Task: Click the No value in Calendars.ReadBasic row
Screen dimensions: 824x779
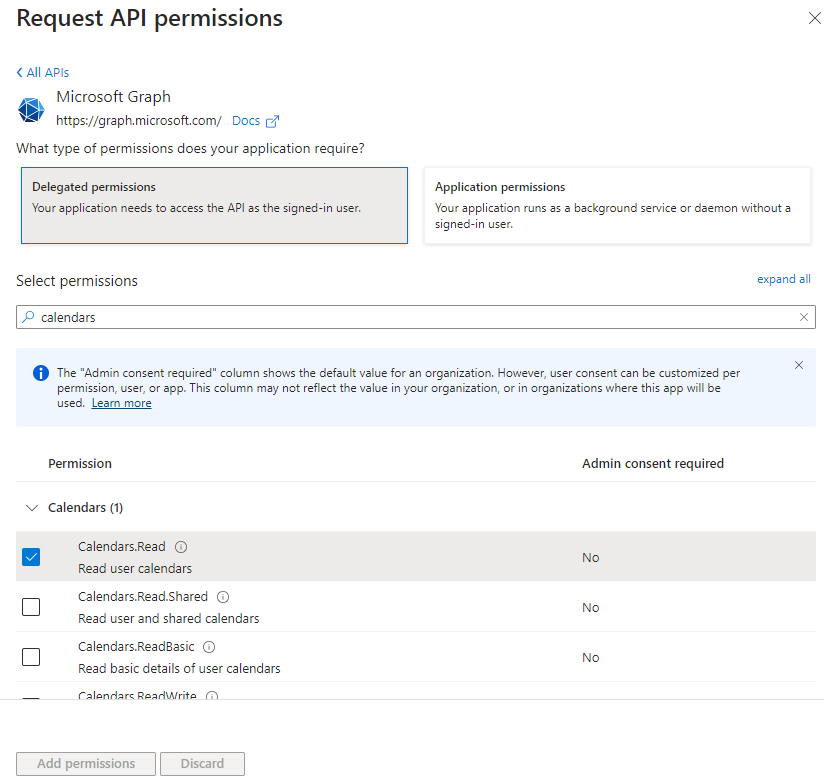Action: [x=591, y=658]
